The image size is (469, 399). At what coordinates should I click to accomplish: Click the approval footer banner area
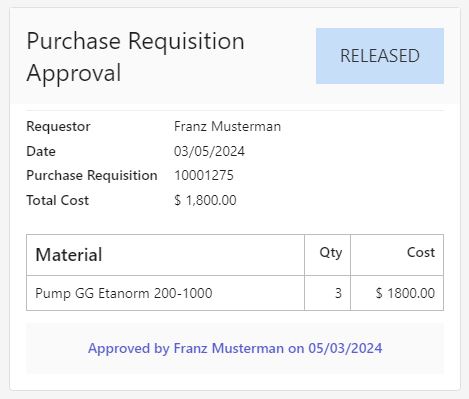pyautogui.click(x=235, y=348)
